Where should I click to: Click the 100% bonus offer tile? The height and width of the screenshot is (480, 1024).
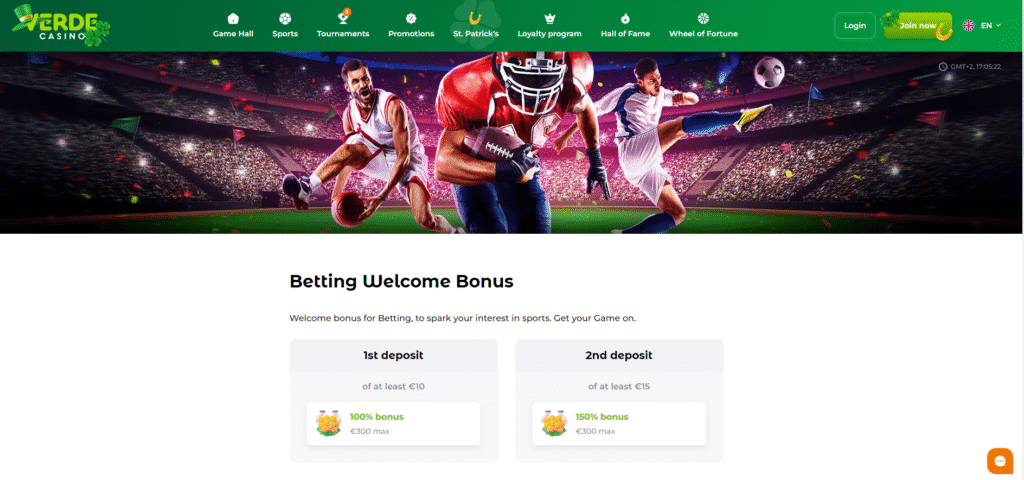pyautogui.click(x=394, y=424)
